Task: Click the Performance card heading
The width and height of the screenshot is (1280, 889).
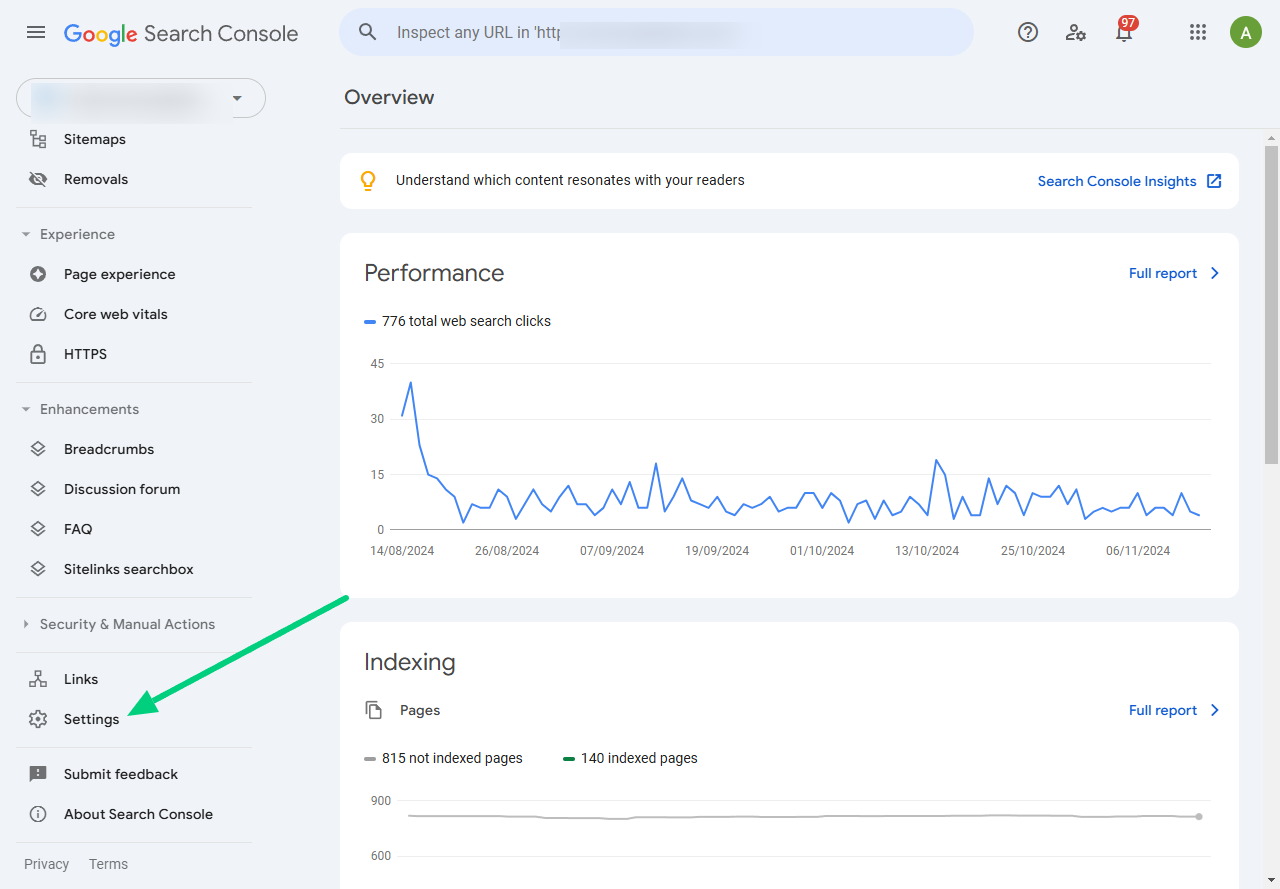Action: pos(434,273)
